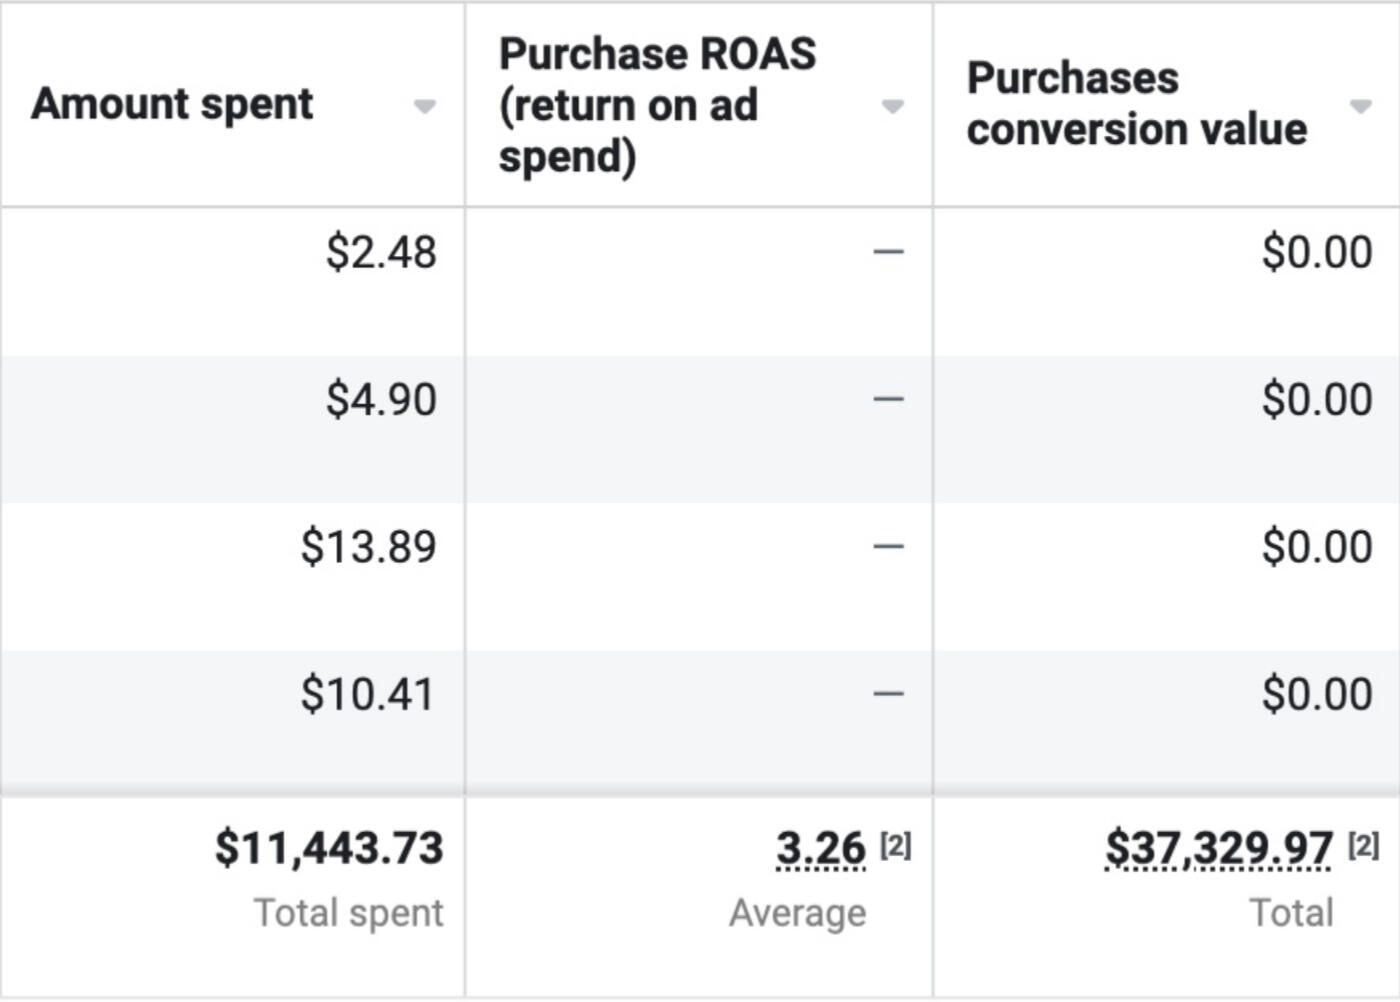Click the ROAS dash in the $13.89 row
This screenshot has height=1002, width=1400.
(888, 547)
